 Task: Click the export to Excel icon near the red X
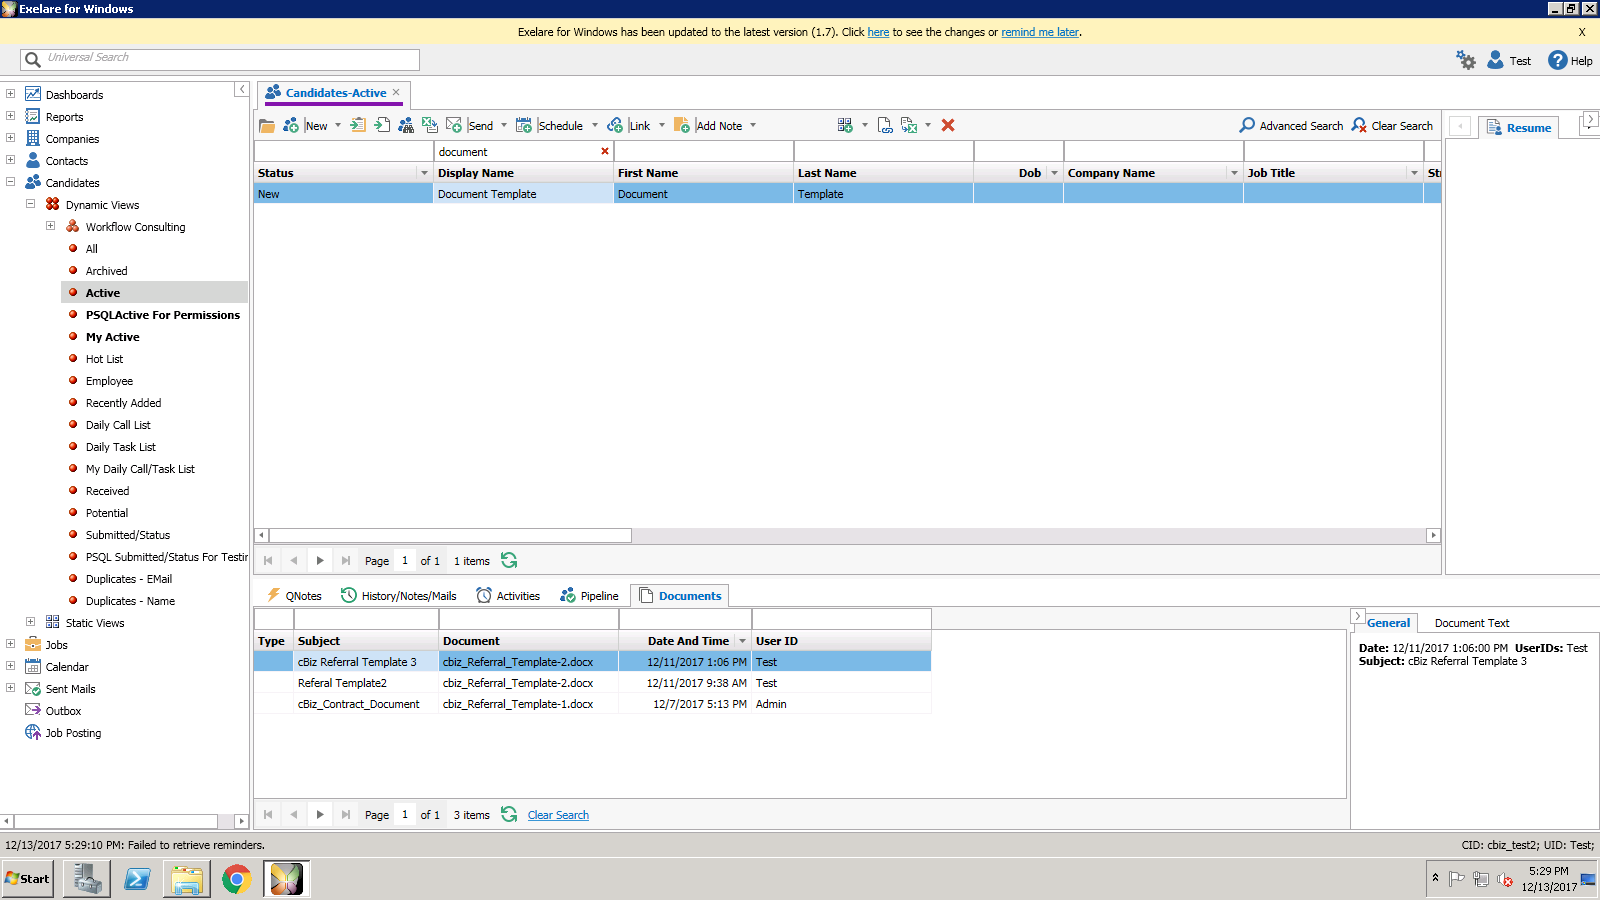[x=909, y=125]
